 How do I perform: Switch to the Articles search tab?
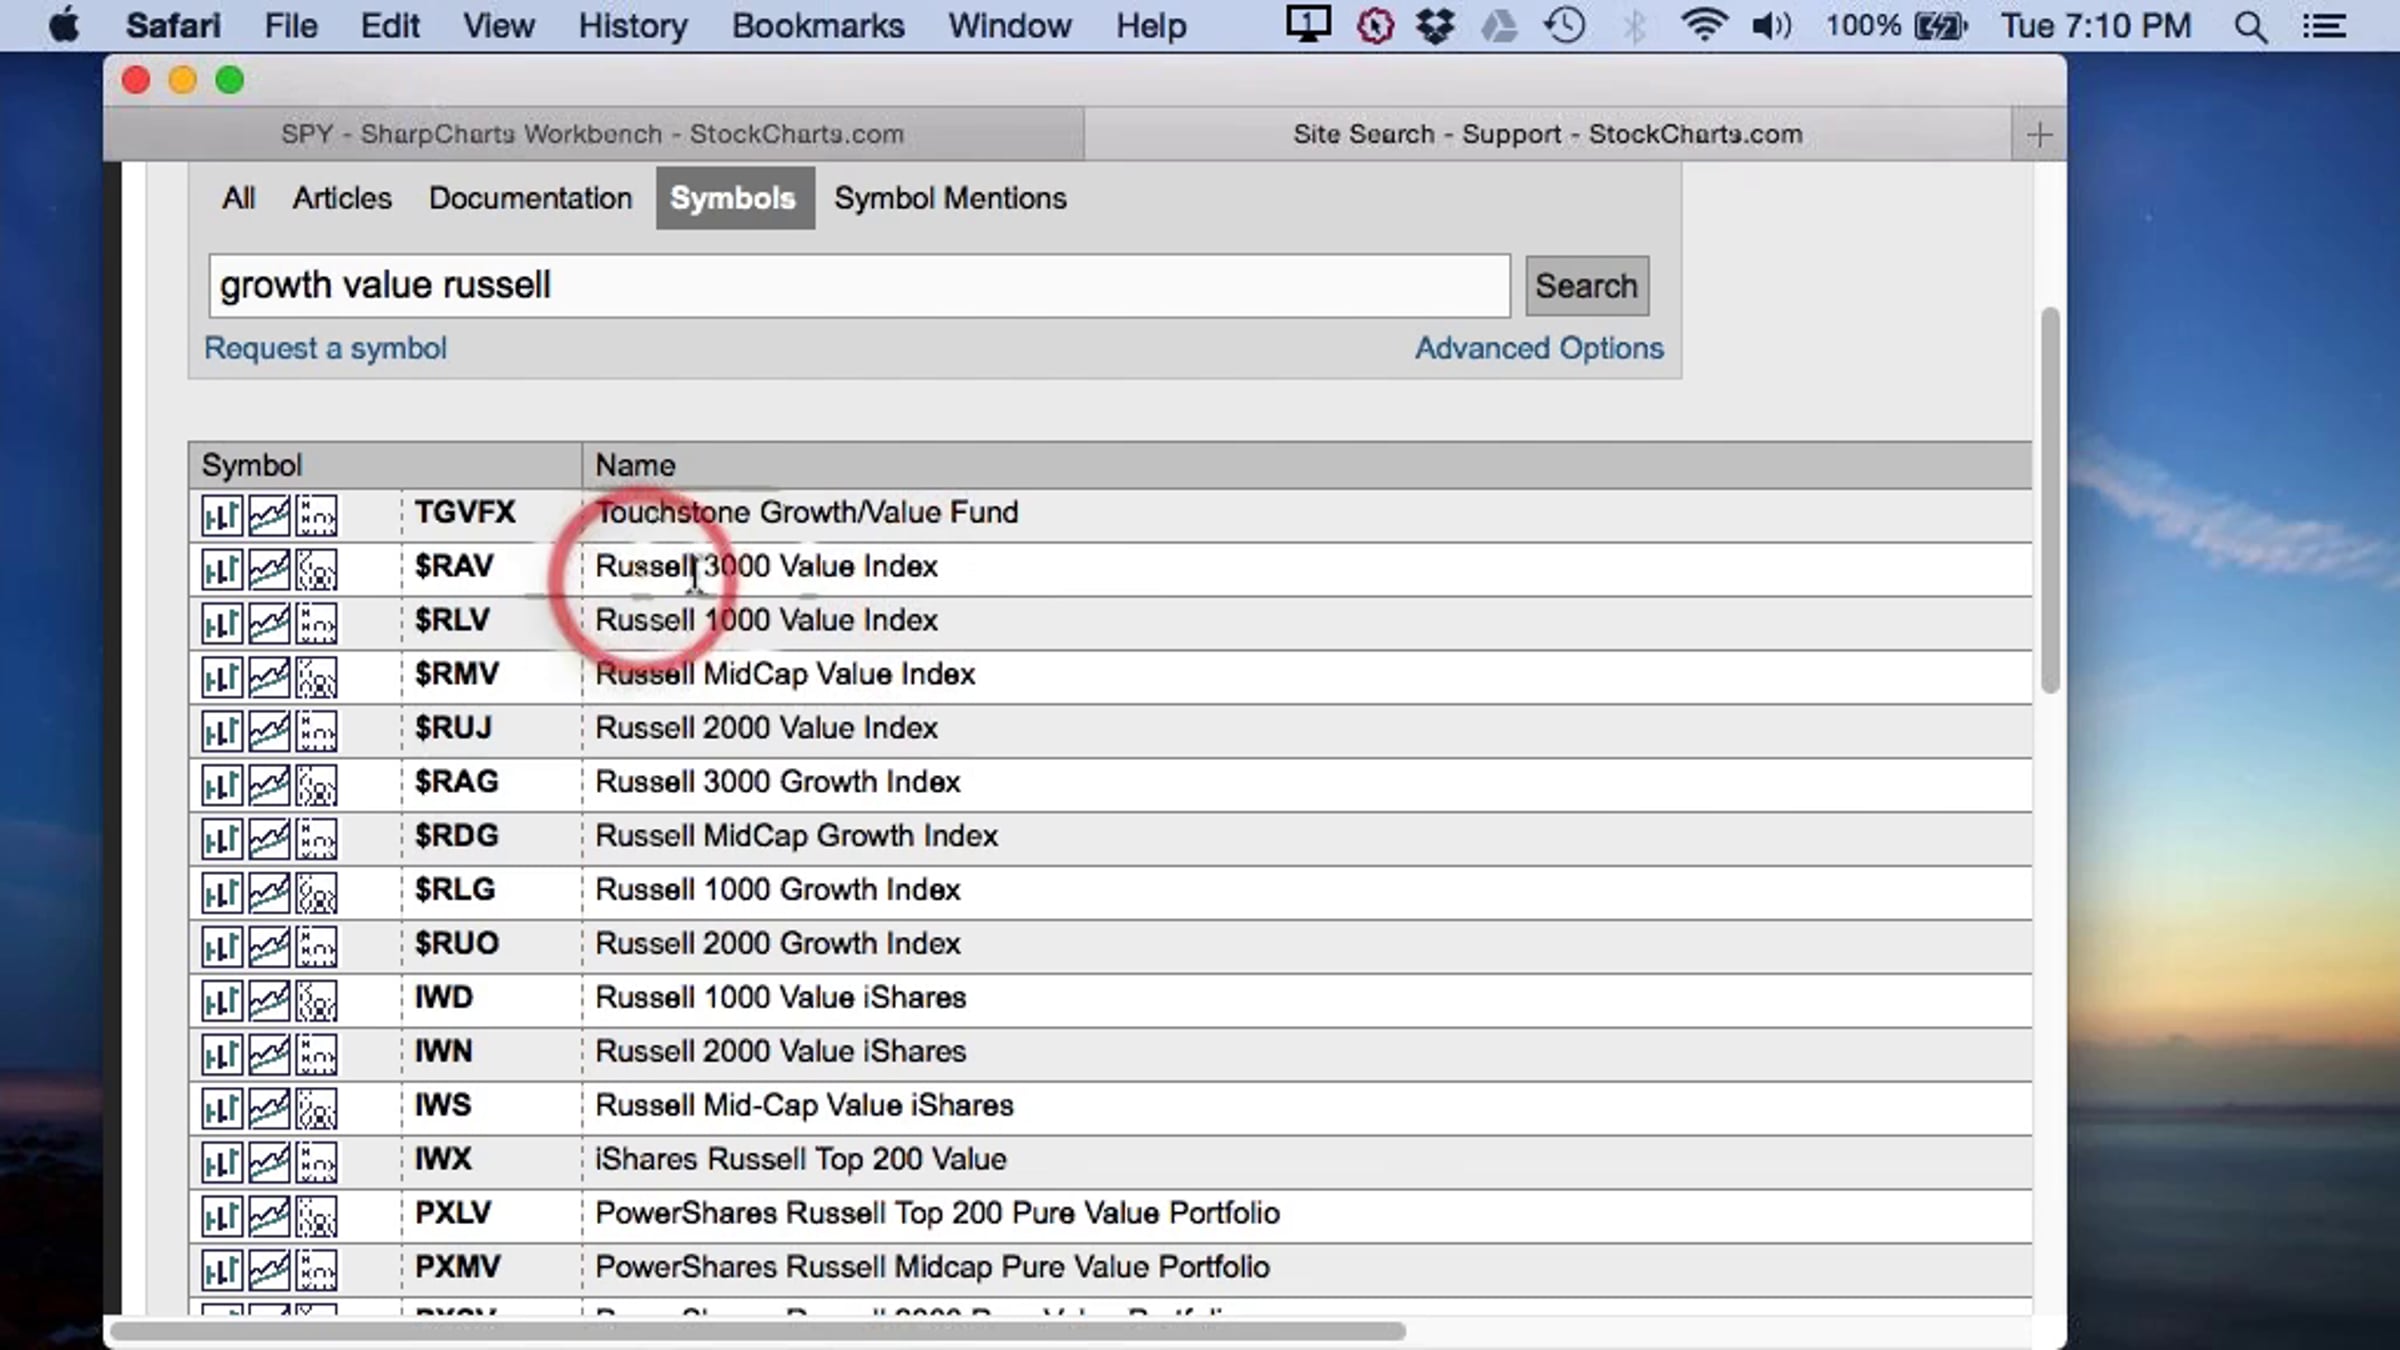342,198
